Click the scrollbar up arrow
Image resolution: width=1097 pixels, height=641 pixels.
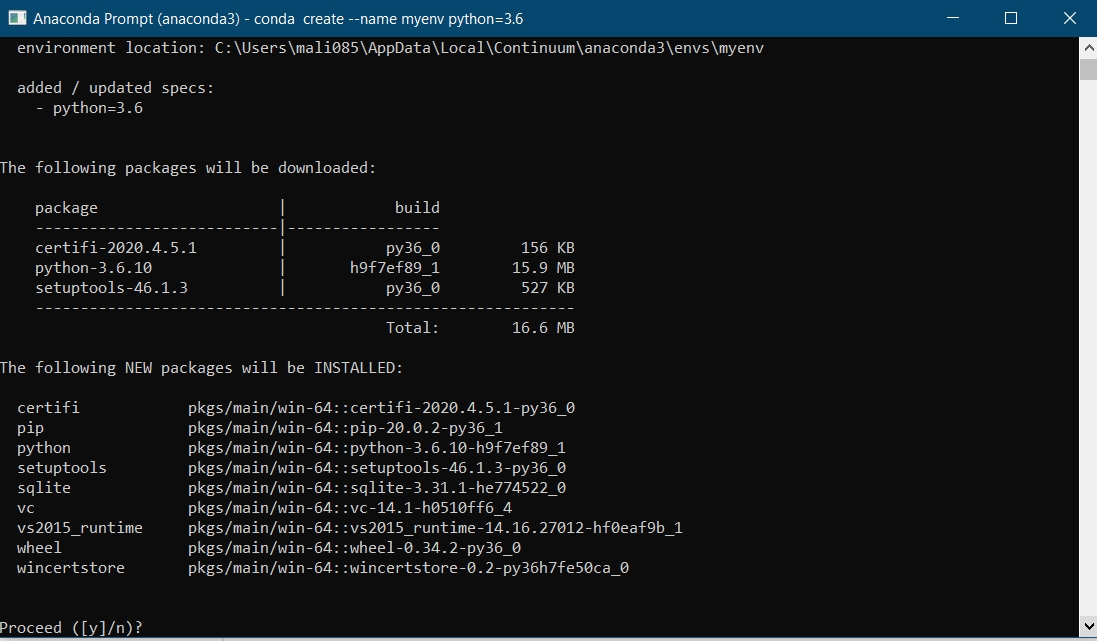1087,46
